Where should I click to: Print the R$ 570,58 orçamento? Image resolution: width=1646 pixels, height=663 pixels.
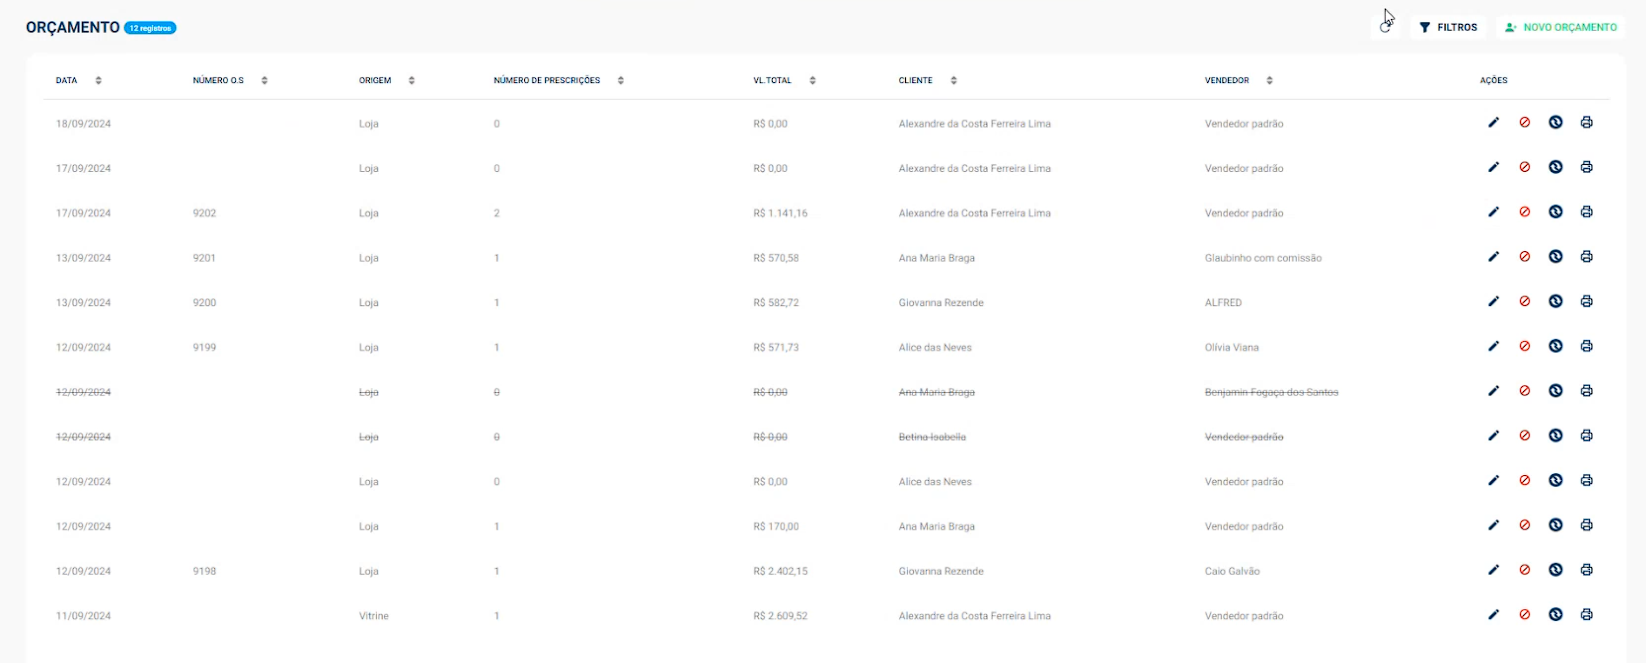pos(1586,256)
